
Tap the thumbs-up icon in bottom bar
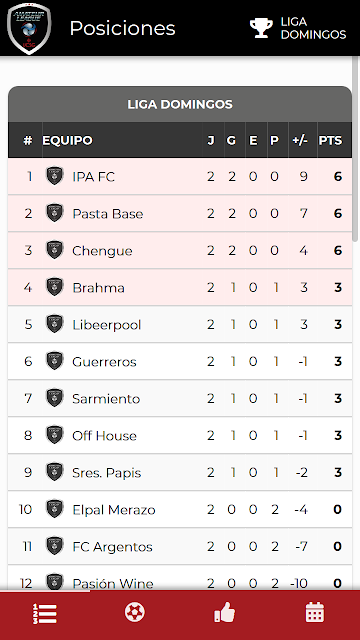(x=225, y=613)
